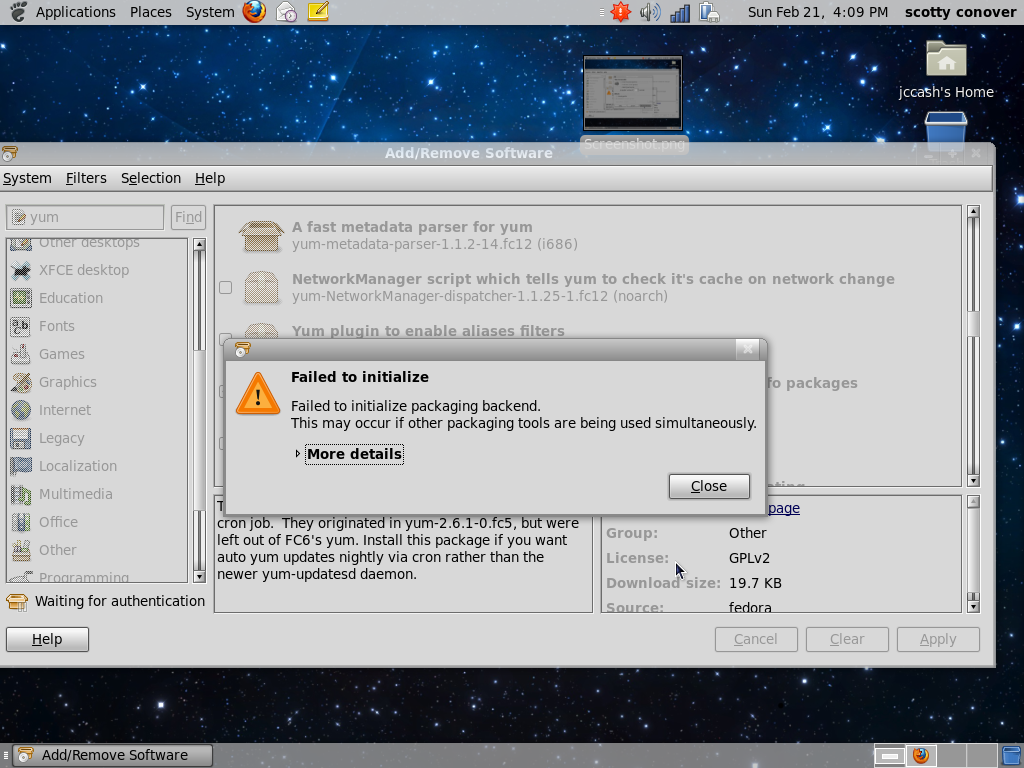Open the Selection menu

[151, 178]
